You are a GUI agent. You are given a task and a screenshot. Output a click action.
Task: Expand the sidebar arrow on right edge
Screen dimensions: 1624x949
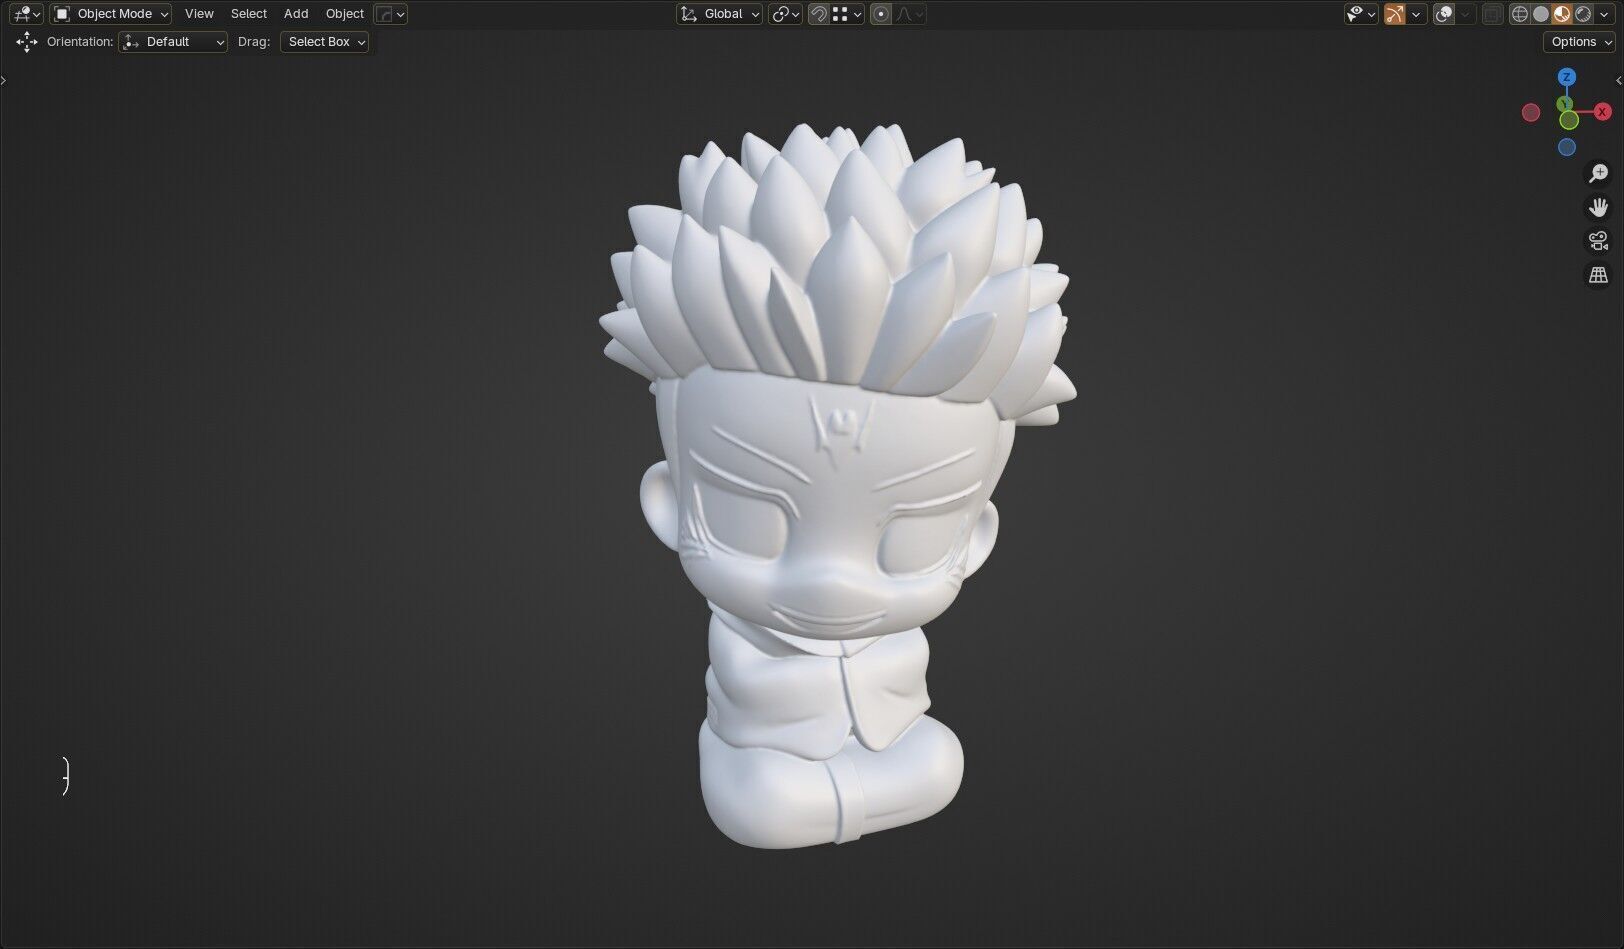click(x=1619, y=80)
